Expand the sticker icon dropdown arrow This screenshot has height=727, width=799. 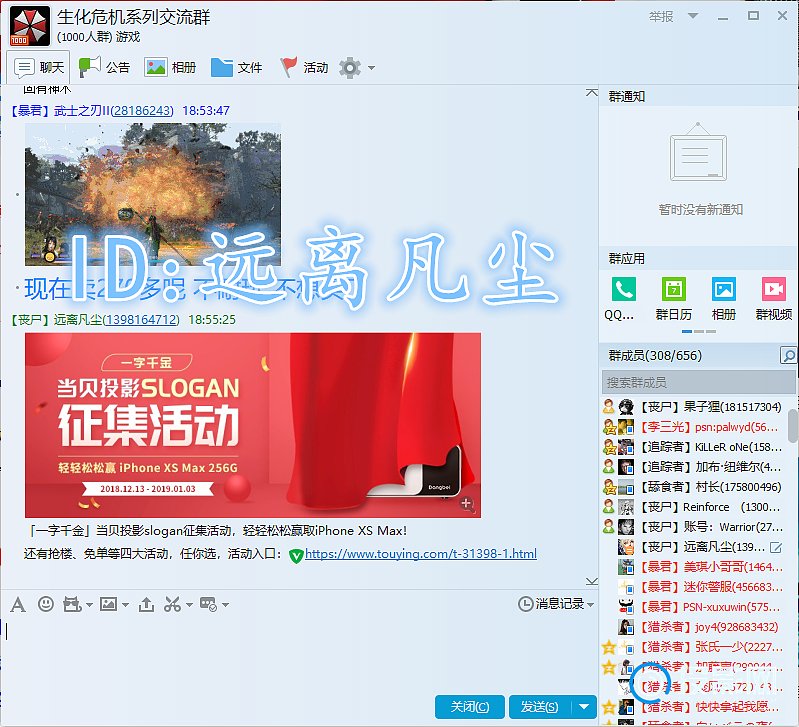point(89,605)
